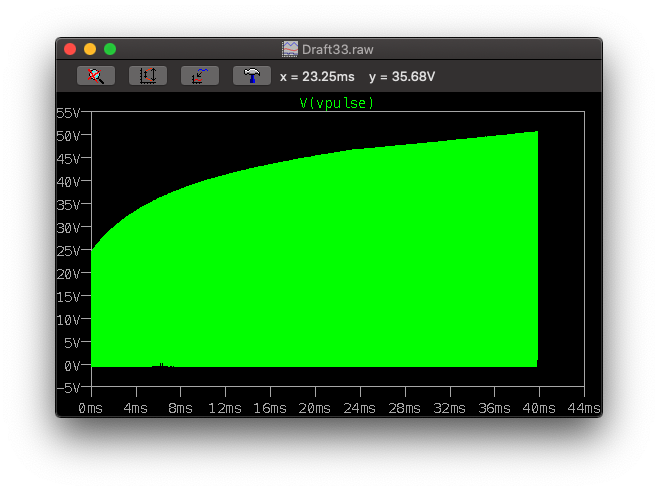Click the 35V label on vertical axis
The height and width of the screenshot is (491, 658).
click(x=68, y=205)
